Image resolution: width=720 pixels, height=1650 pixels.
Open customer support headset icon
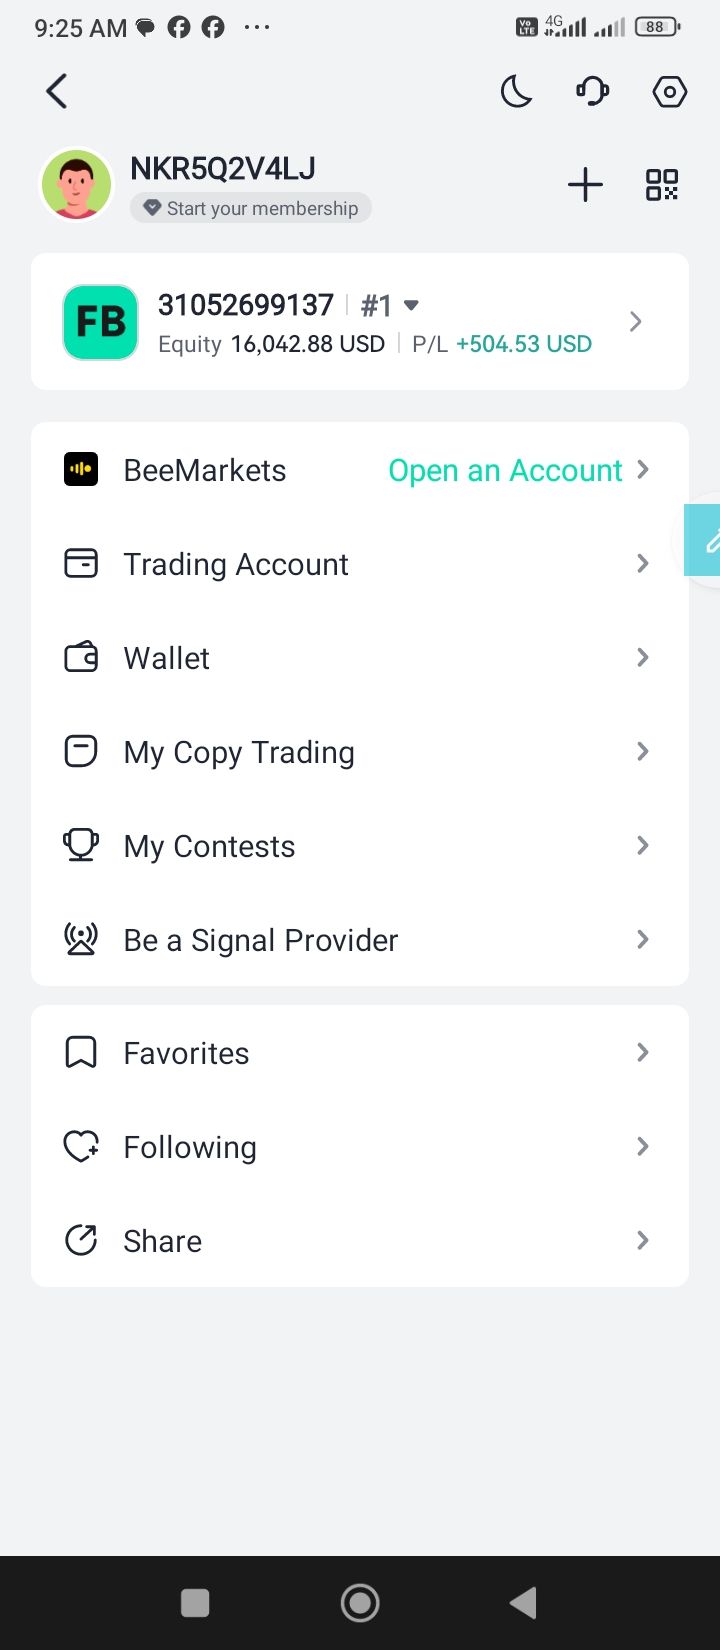click(593, 92)
